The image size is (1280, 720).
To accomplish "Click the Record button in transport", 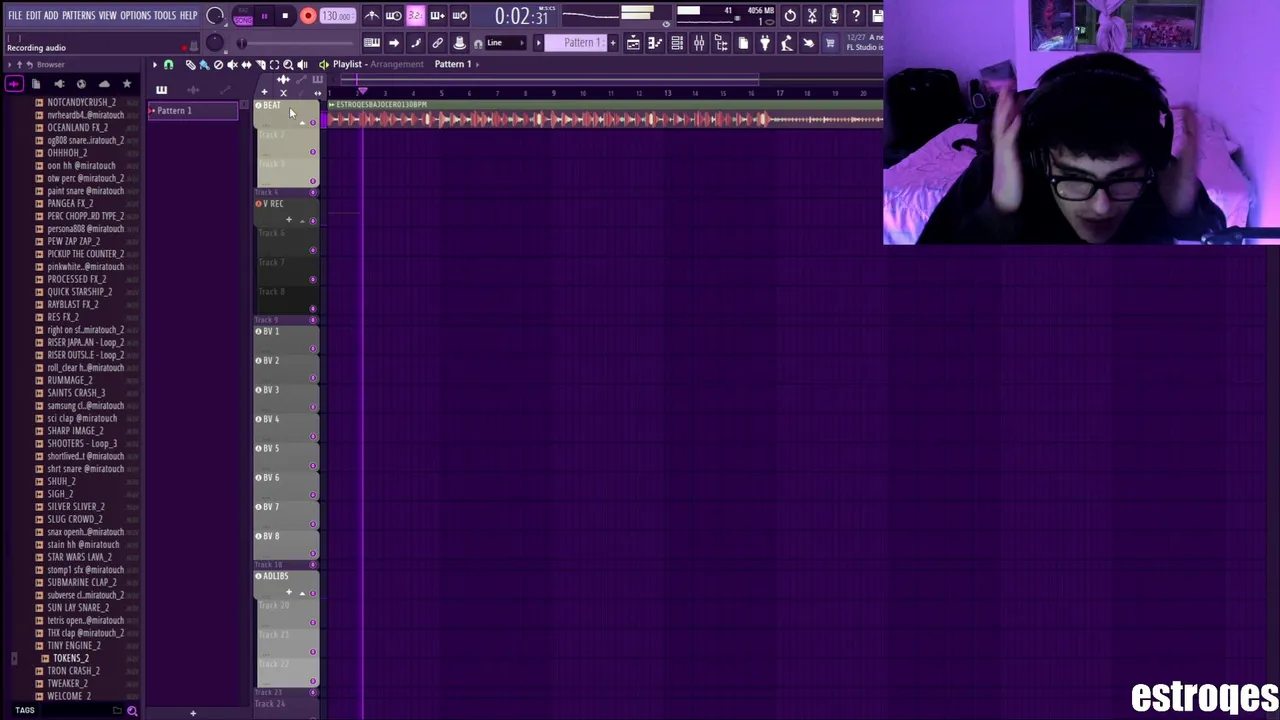I will (308, 16).
